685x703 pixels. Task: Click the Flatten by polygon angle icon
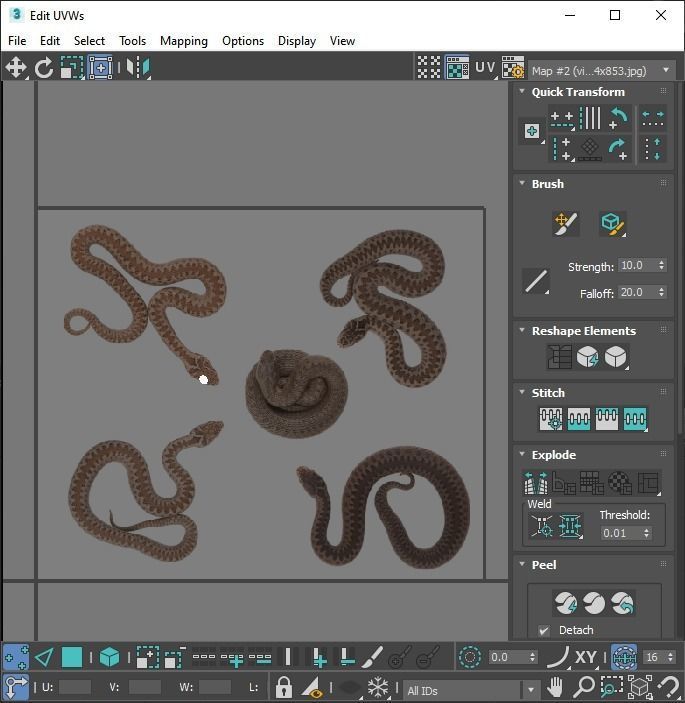(x=564, y=483)
